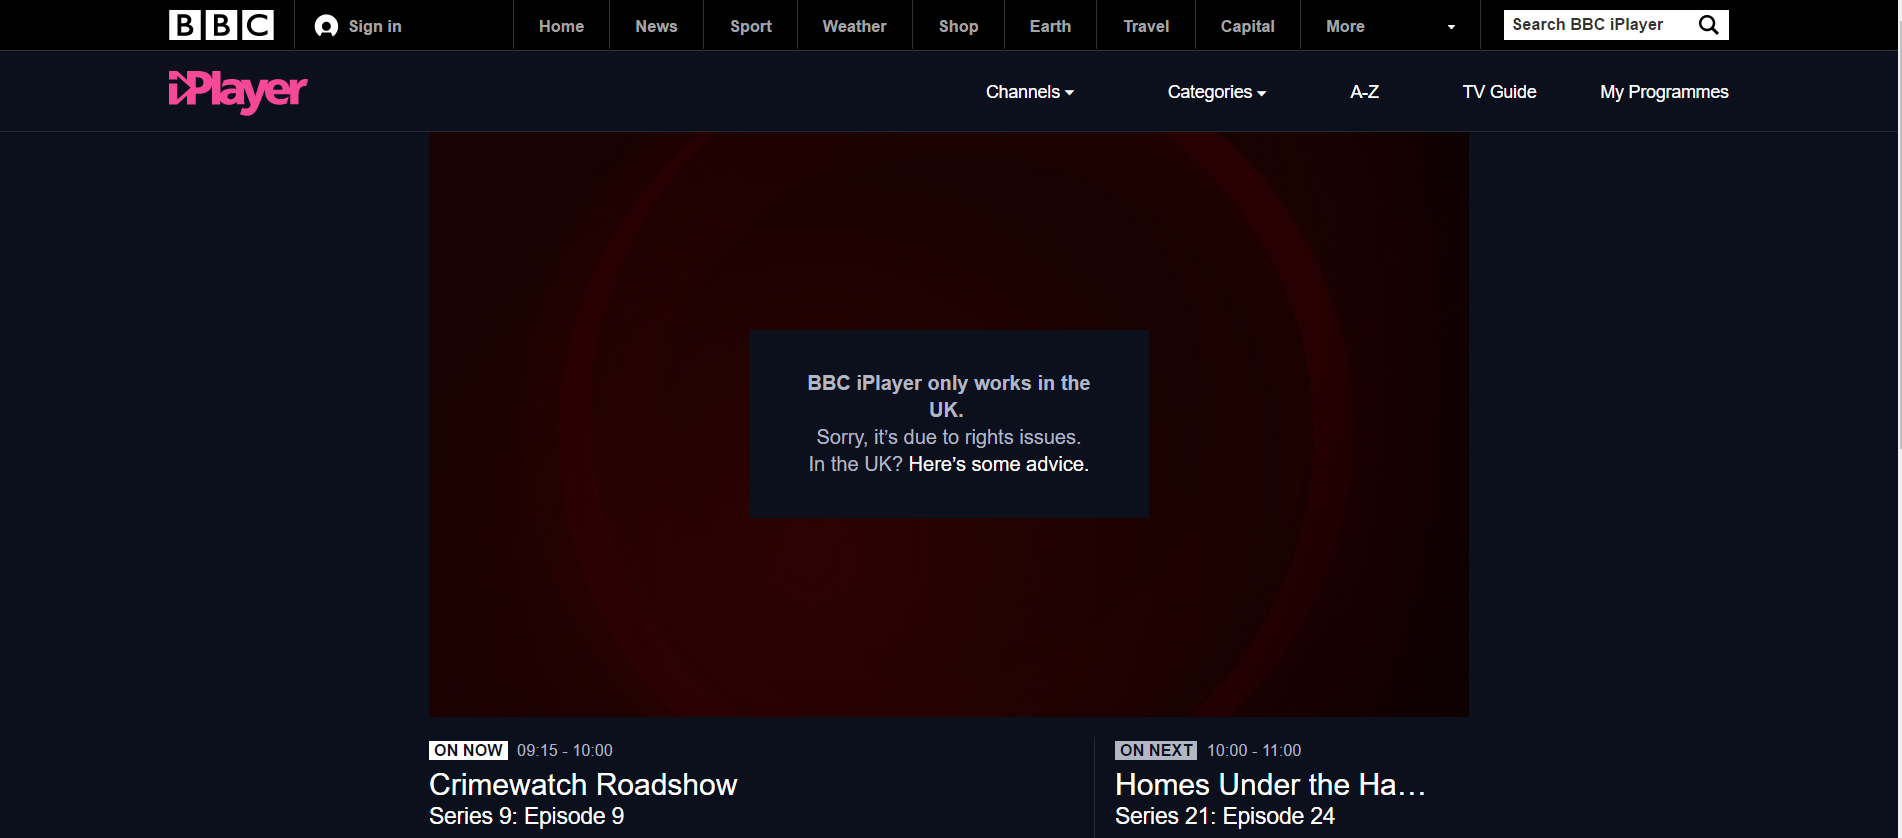Click the Here's some advice link
The width and height of the screenshot is (1902, 838).
pos(998,464)
